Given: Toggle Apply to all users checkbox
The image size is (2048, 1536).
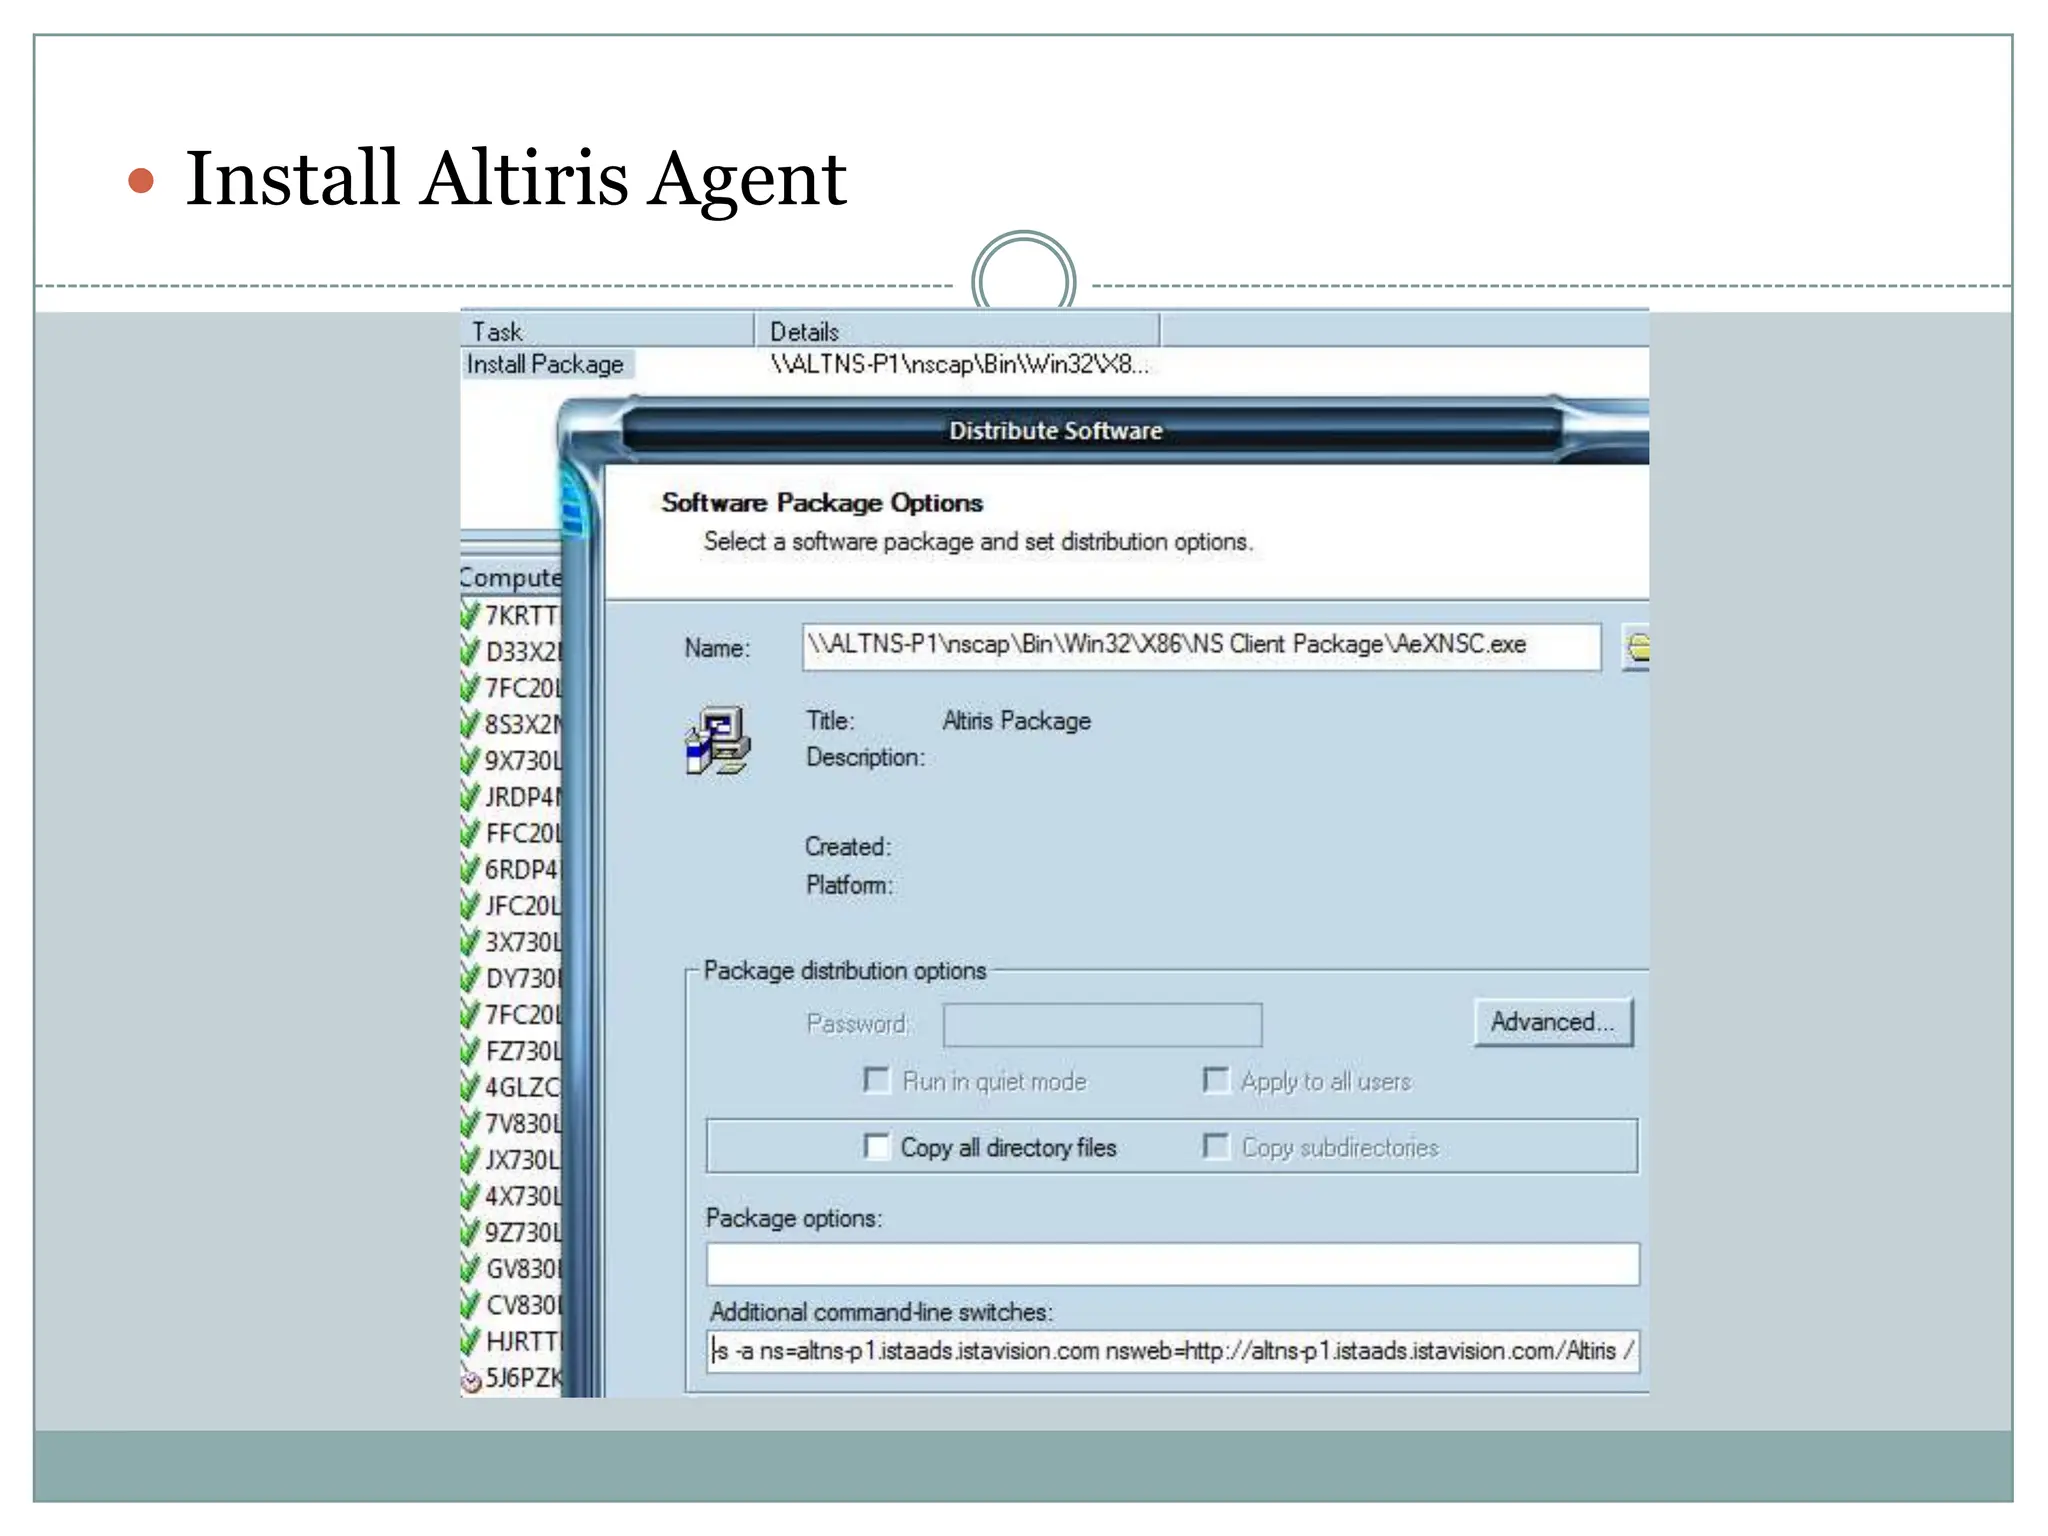Looking at the screenshot, I should pos(1216,1080).
